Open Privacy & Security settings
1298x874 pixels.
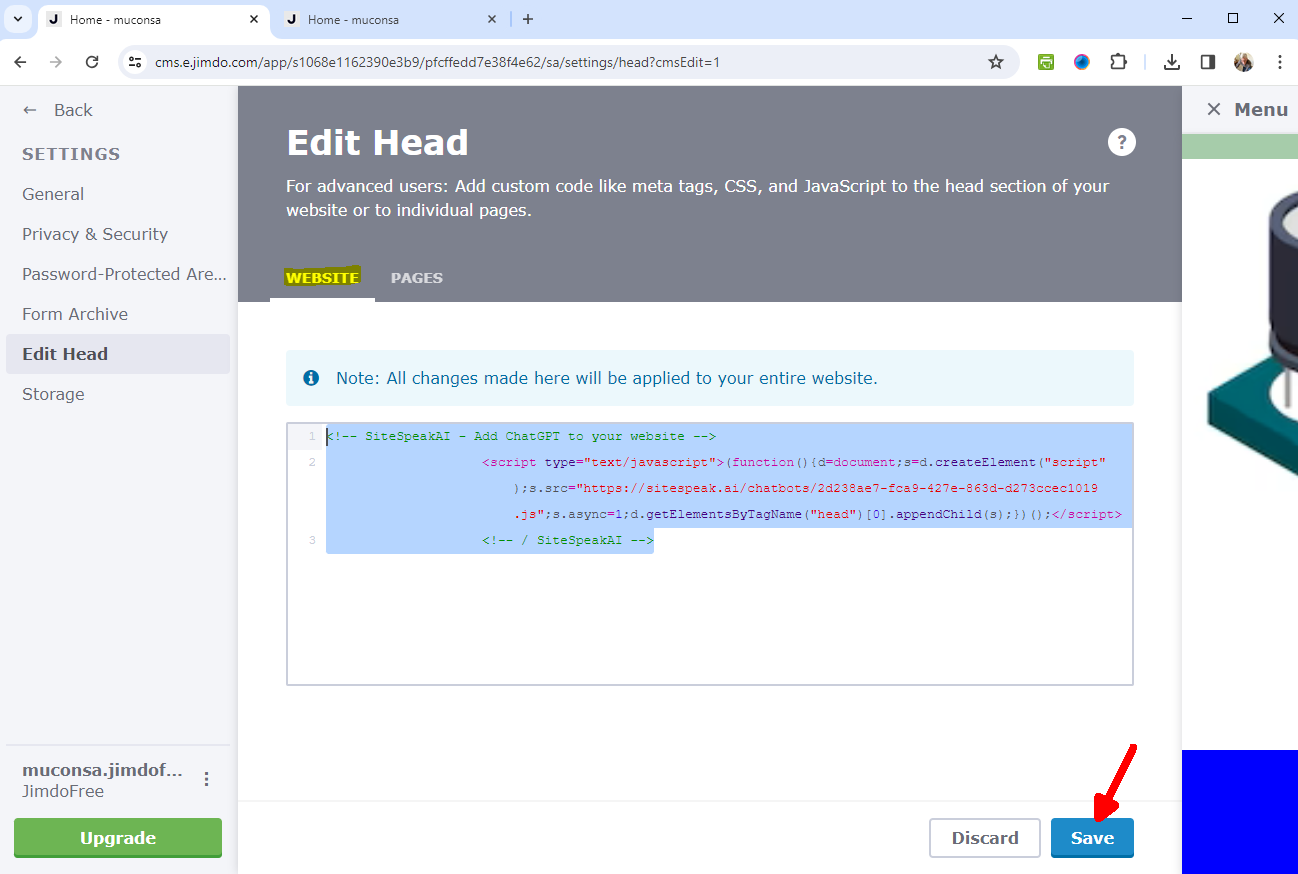click(x=95, y=234)
